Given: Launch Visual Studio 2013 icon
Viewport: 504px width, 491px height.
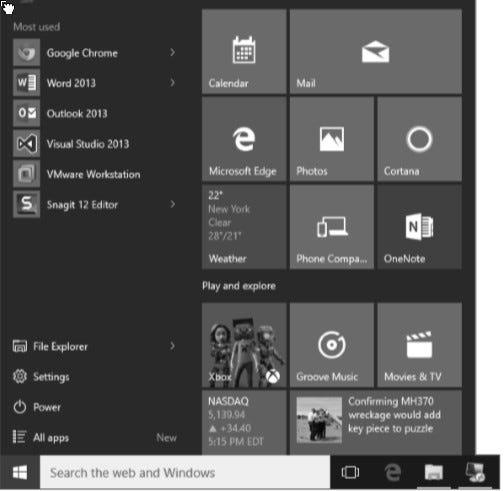Looking at the screenshot, I should pyautogui.click(x=26, y=143).
